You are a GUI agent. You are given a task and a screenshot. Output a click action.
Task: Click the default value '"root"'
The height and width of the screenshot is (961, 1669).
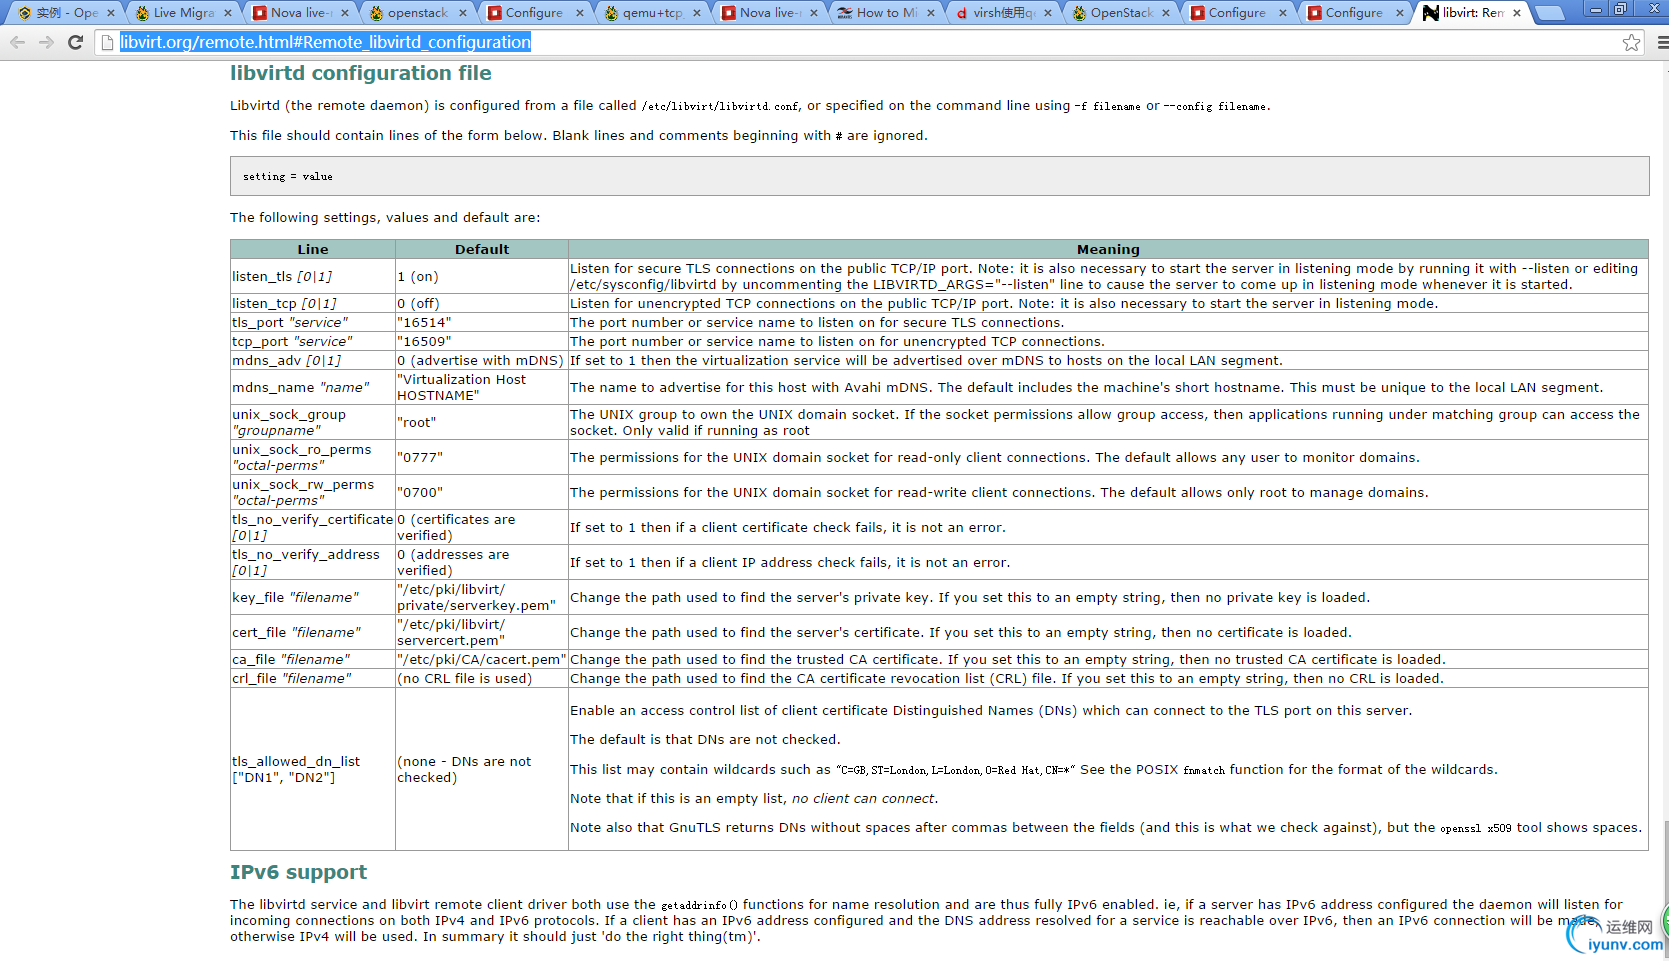coord(417,423)
